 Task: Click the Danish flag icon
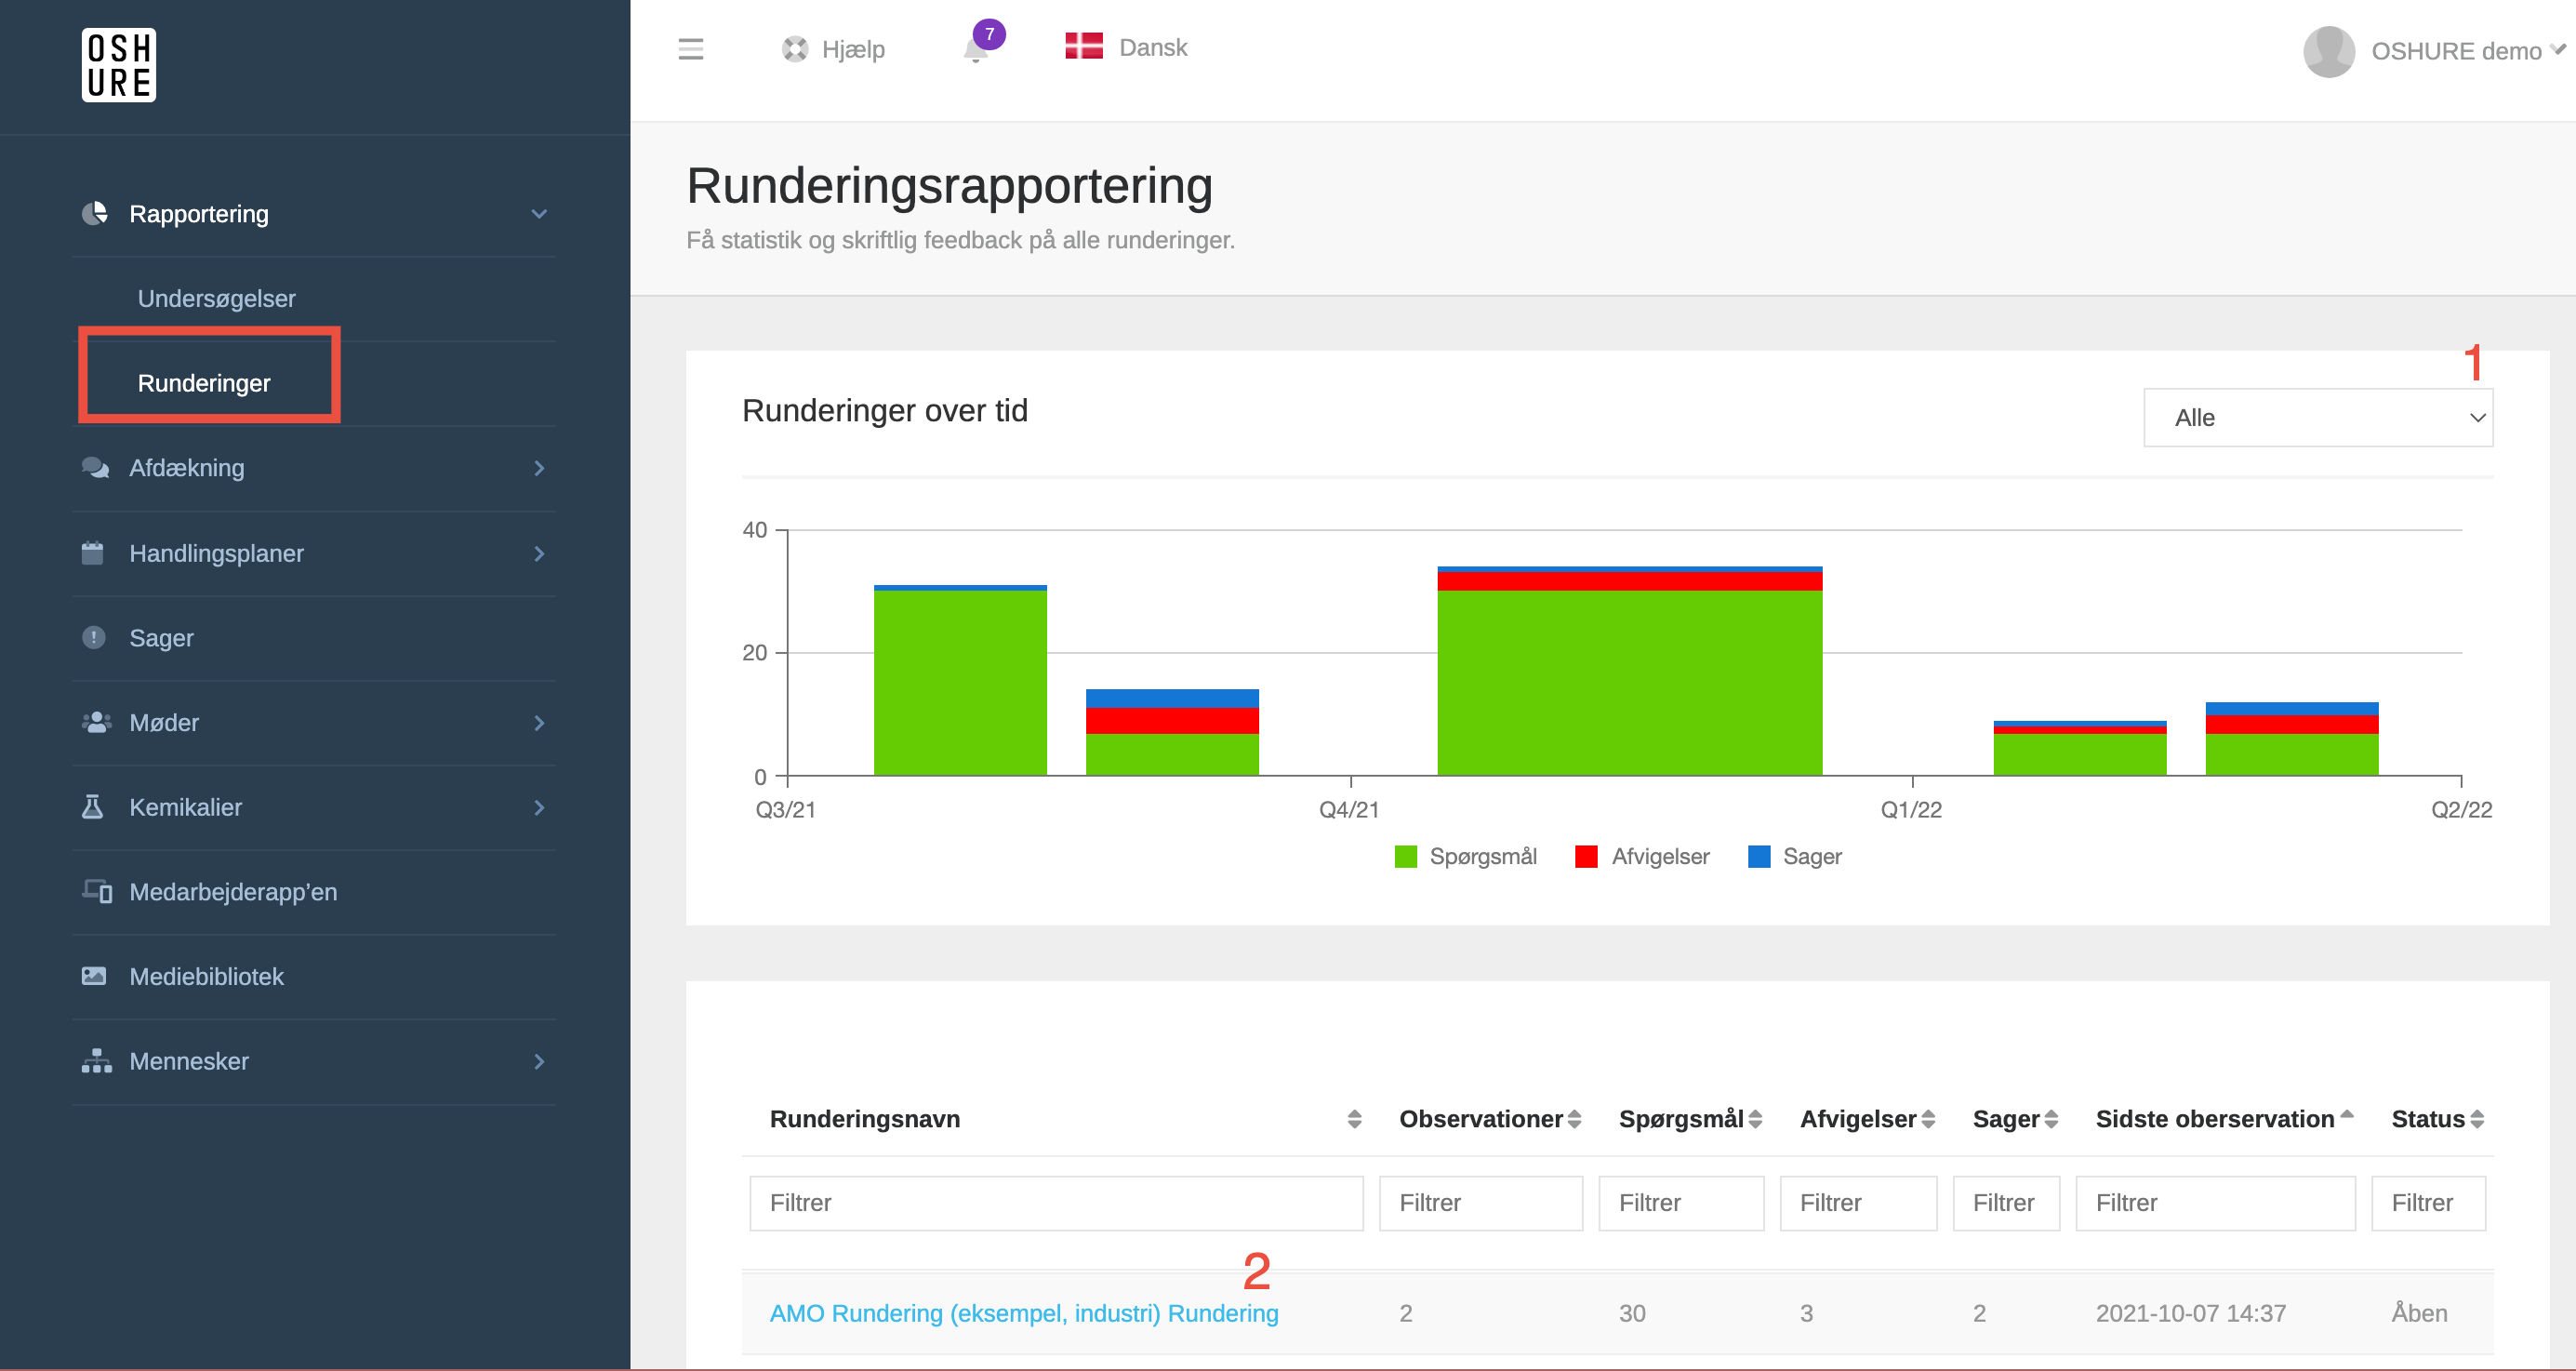point(1083,47)
